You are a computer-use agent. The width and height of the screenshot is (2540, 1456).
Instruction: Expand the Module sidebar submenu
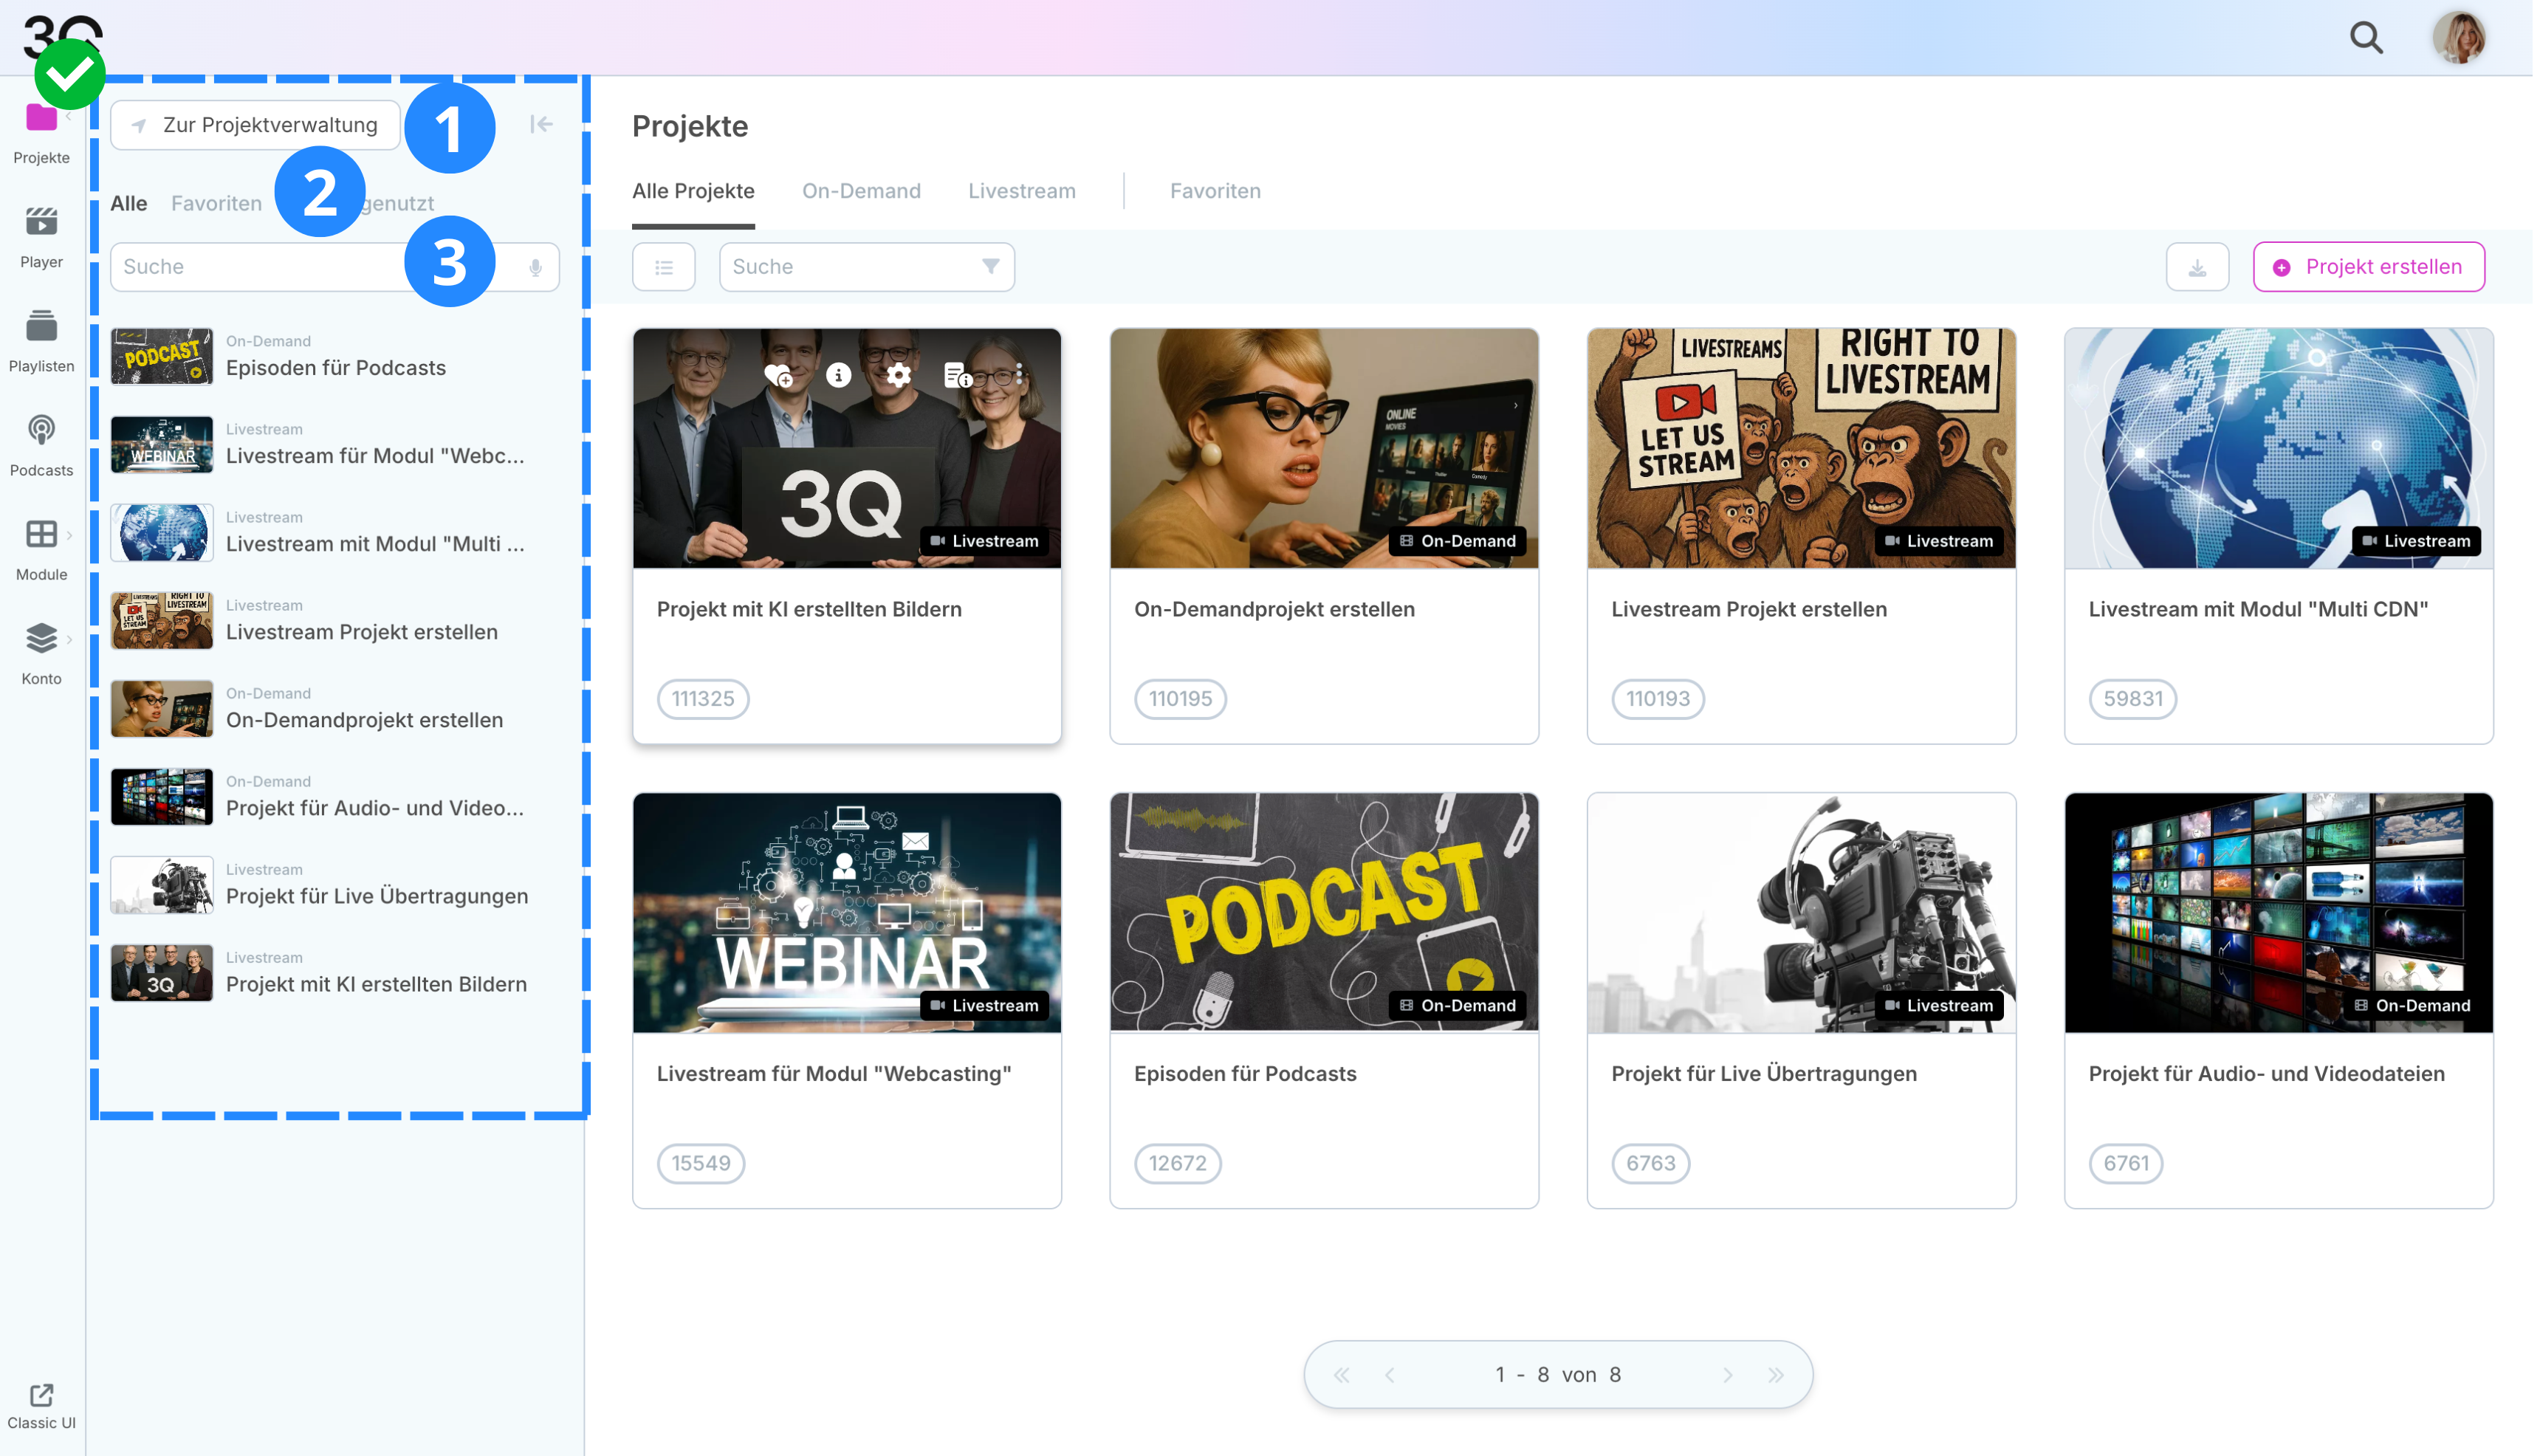click(69, 536)
